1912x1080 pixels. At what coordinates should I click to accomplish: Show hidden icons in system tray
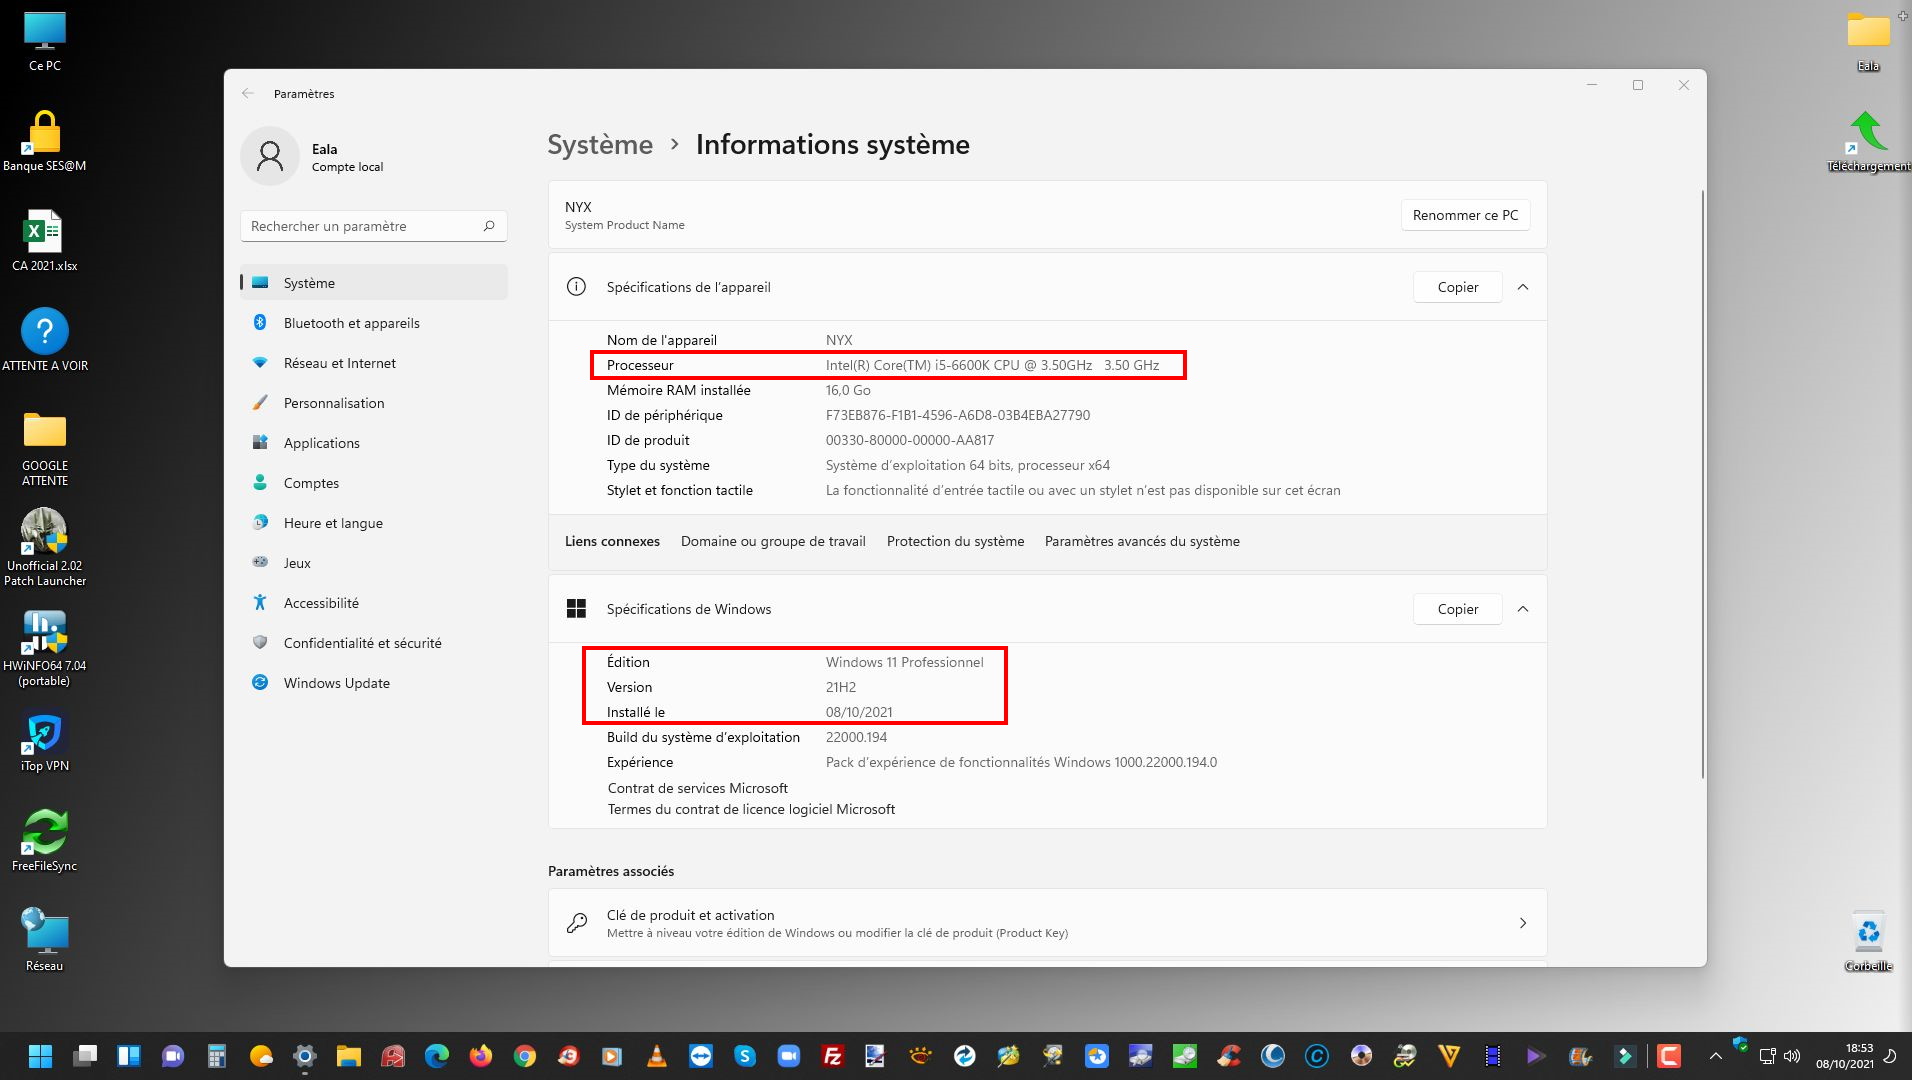click(1715, 1056)
